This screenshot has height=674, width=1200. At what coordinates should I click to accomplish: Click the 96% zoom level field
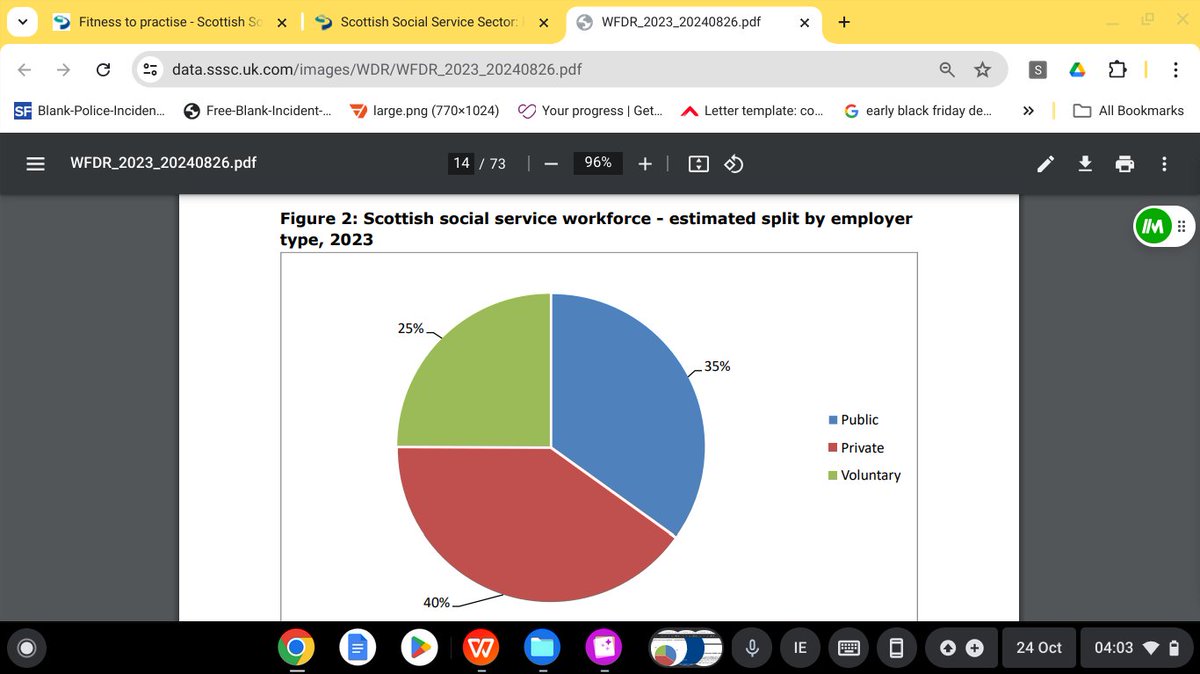598,162
